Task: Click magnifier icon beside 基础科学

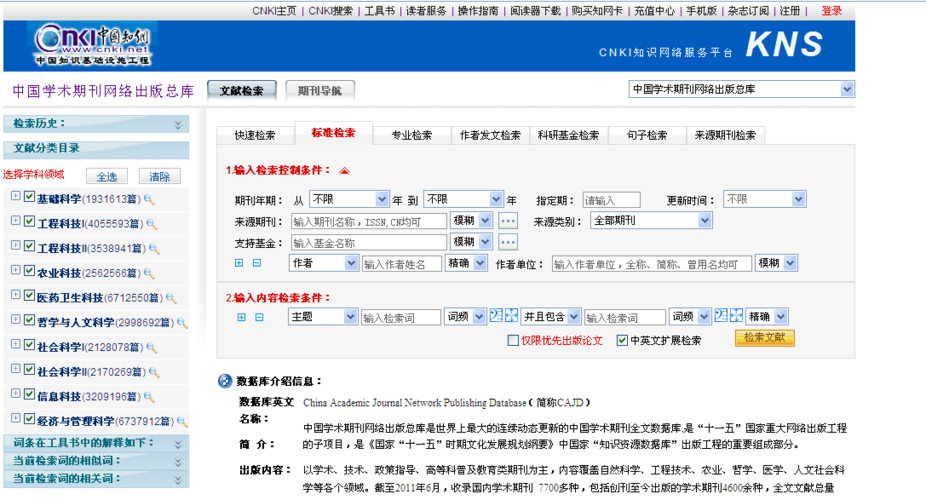Action: (x=149, y=200)
